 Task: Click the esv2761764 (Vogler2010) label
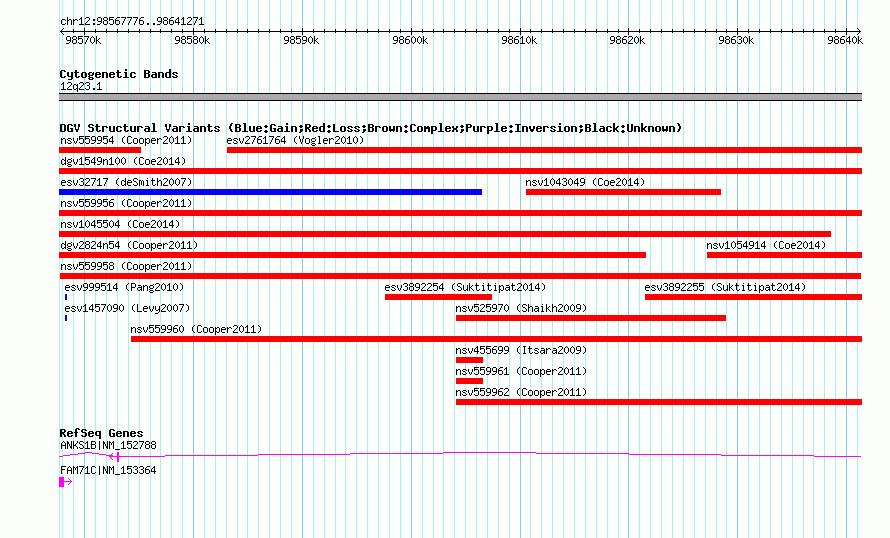click(295, 140)
